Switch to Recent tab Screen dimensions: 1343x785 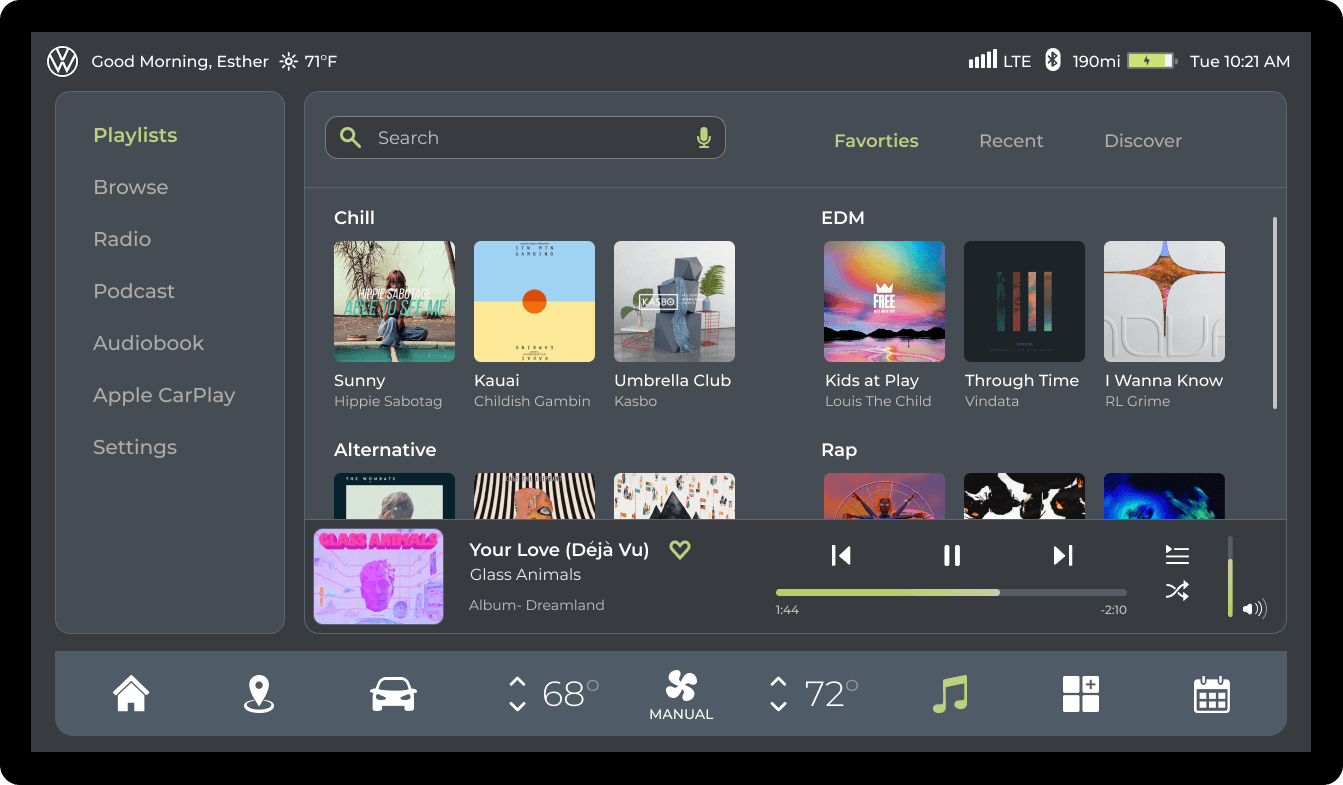click(x=1011, y=141)
